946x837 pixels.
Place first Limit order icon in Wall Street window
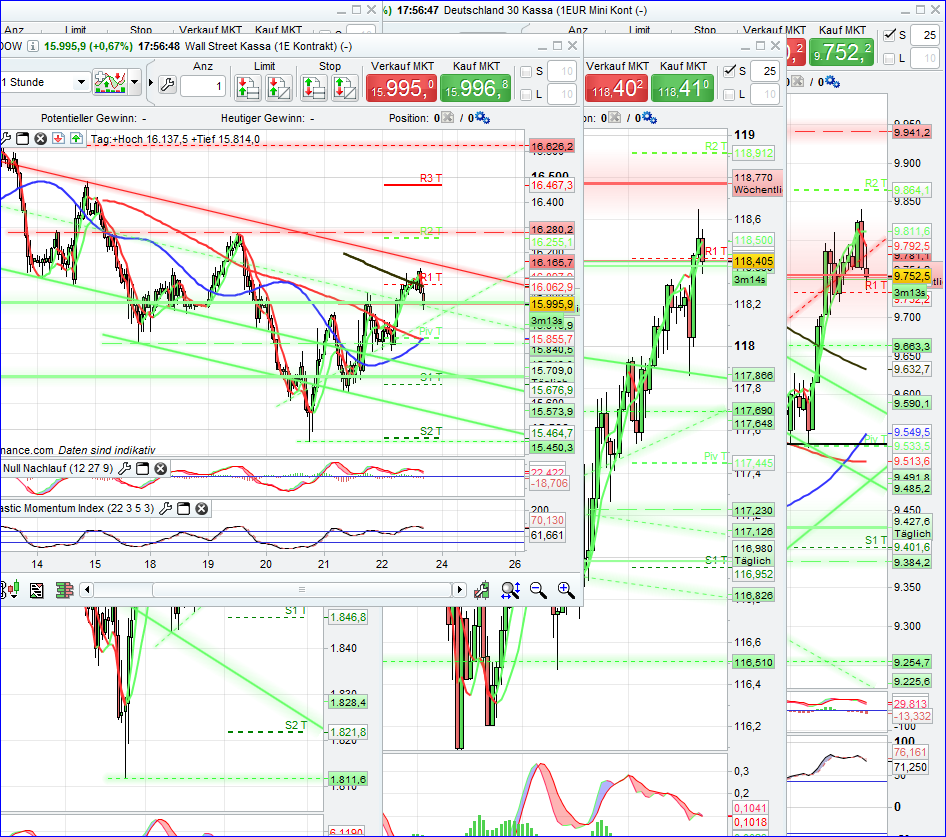pyautogui.click(x=247, y=88)
